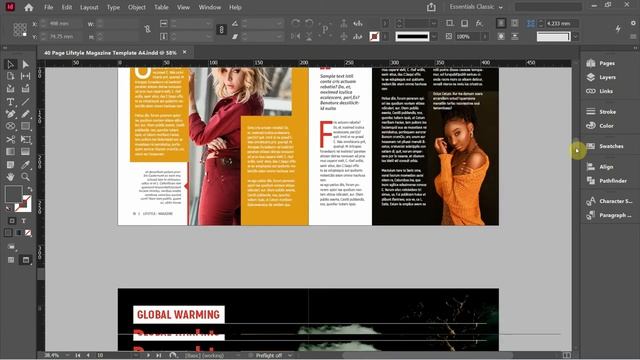This screenshot has height=360, width=640.
Task: Select the Selection tool arrow
Action: coord(11,64)
